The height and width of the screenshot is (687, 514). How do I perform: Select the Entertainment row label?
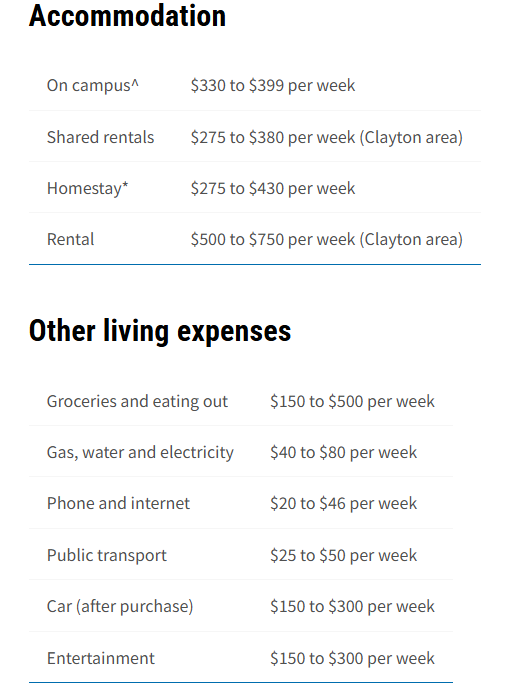(101, 658)
